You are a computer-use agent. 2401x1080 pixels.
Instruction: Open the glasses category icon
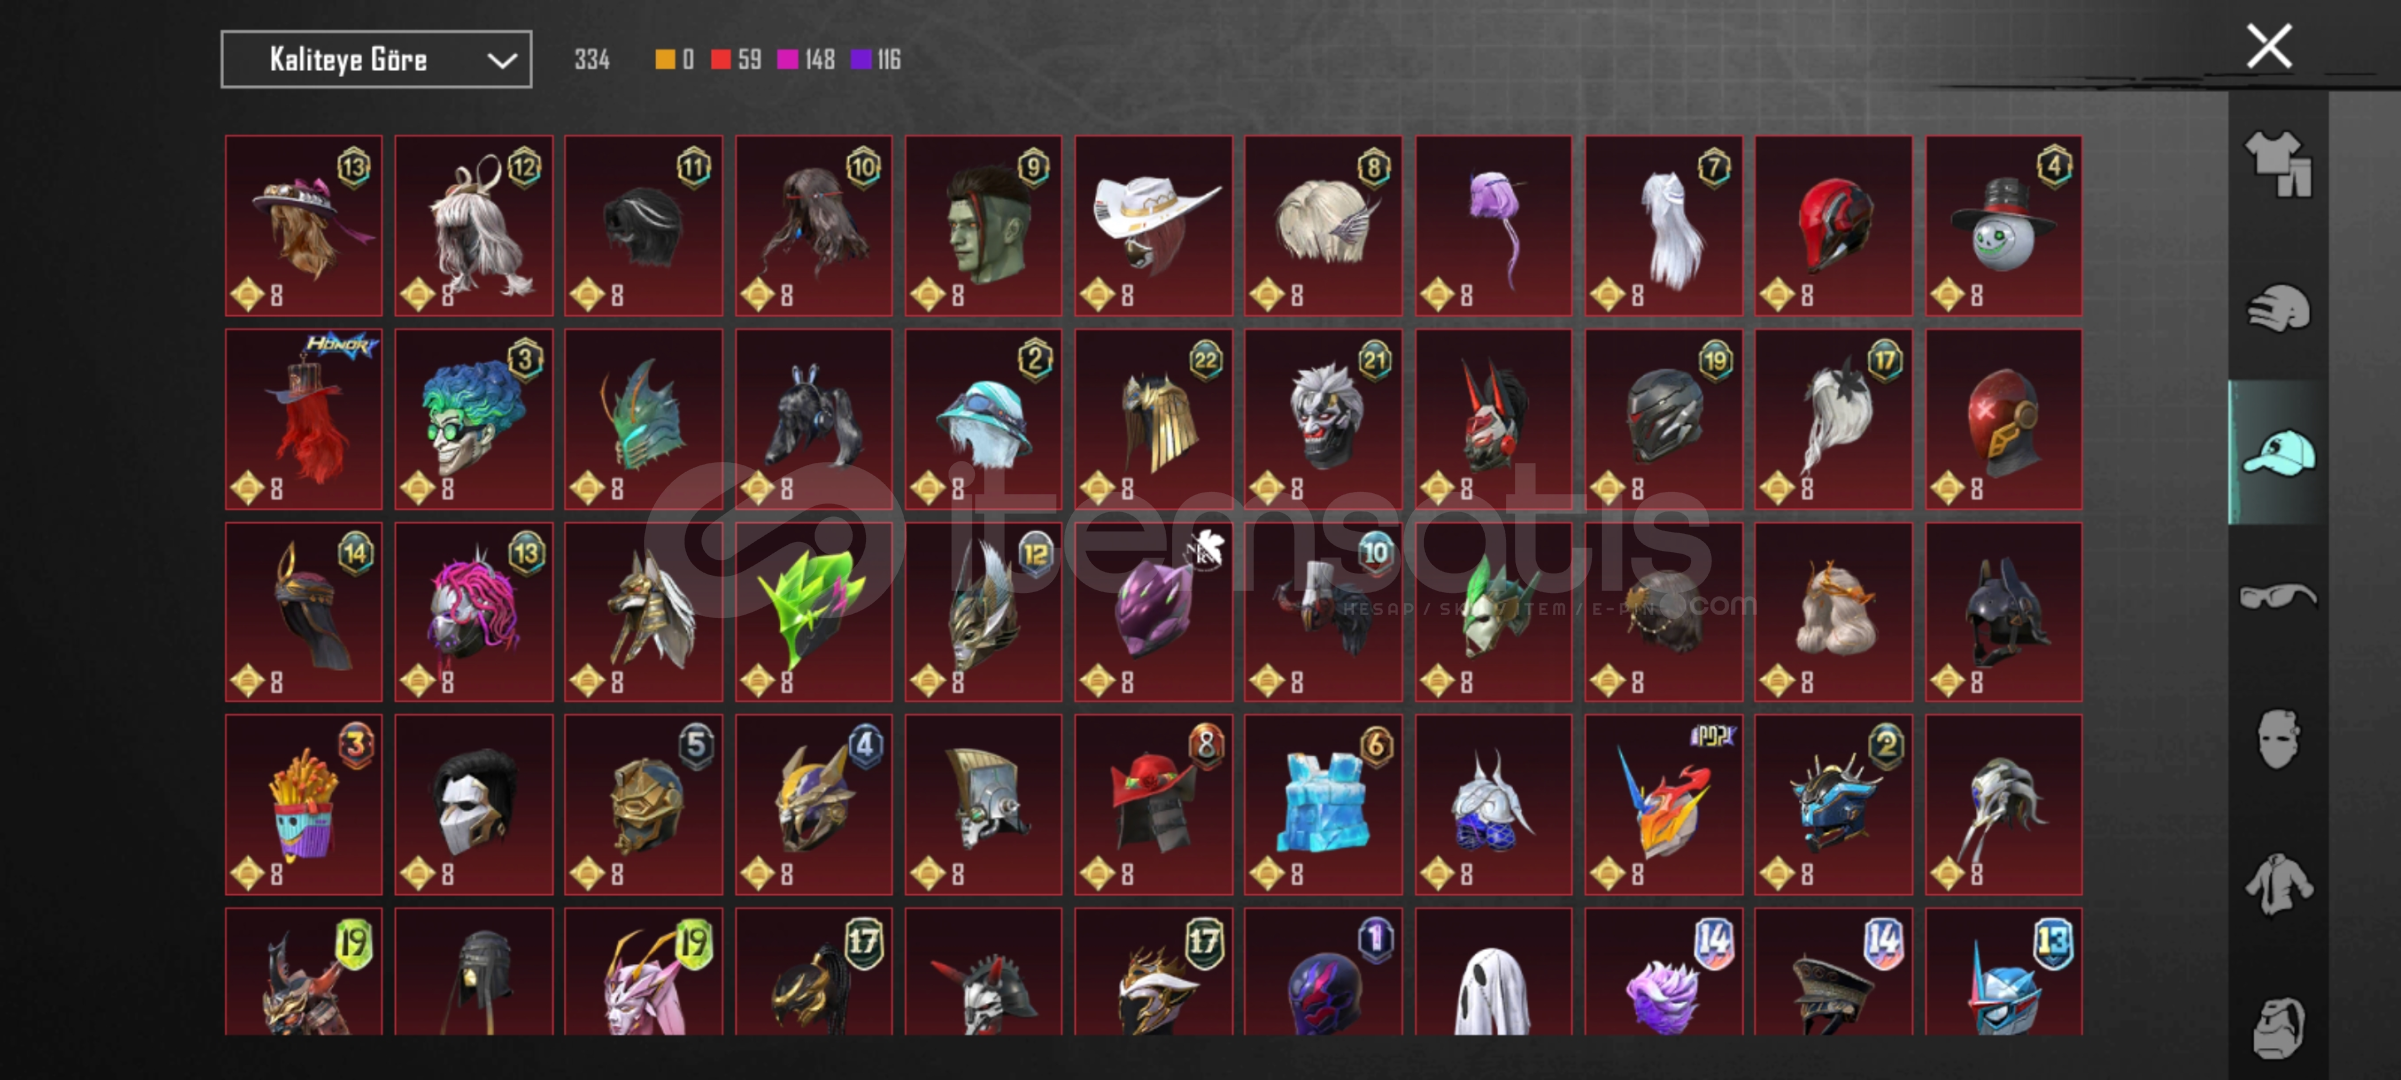pyautogui.click(x=2278, y=596)
